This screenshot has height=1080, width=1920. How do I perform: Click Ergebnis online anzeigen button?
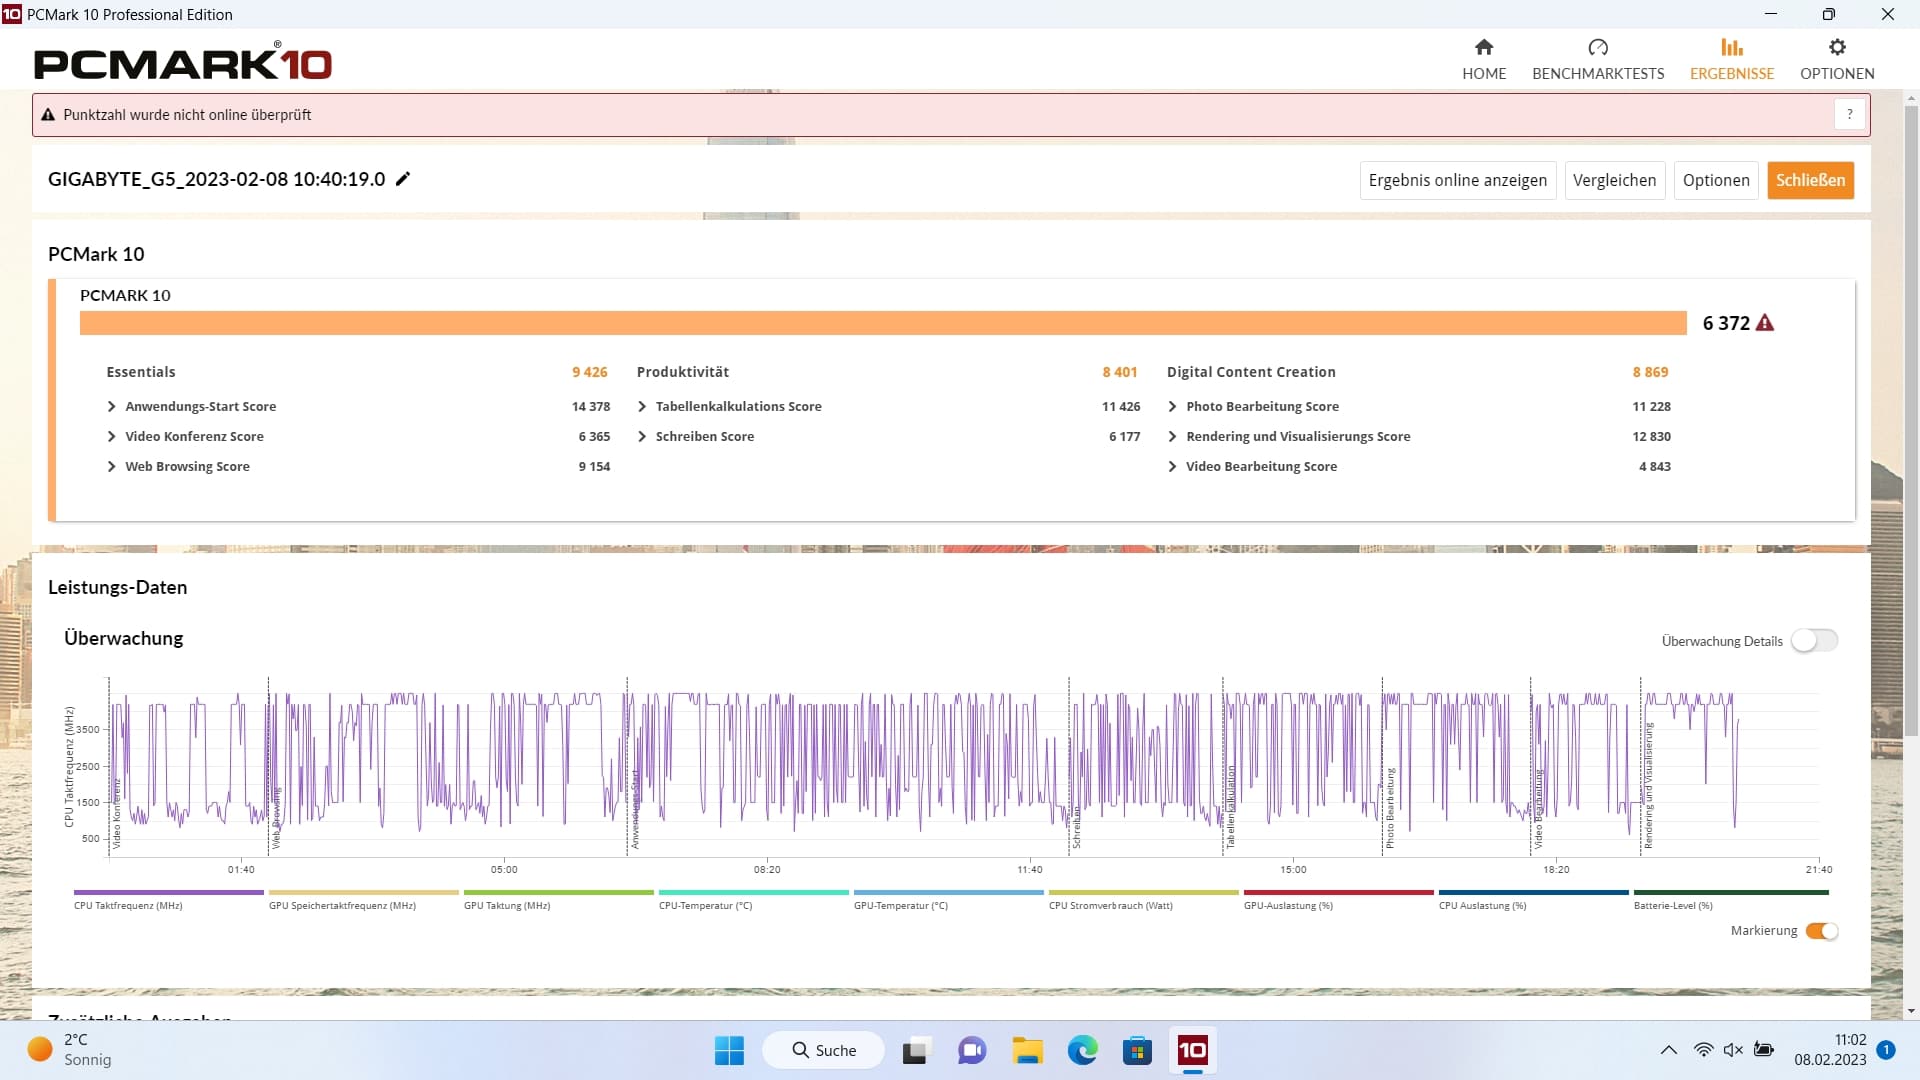[1457, 180]
